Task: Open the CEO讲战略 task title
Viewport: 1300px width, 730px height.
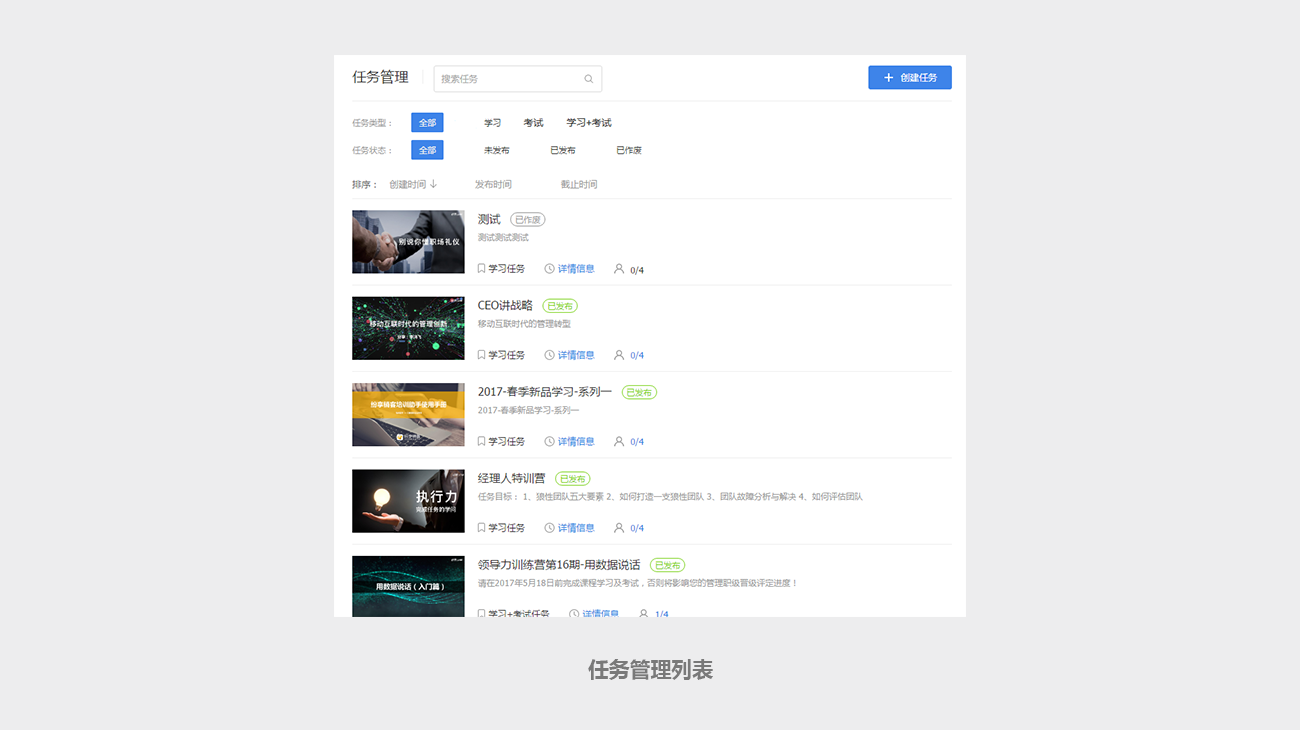Action: (505, 305)
